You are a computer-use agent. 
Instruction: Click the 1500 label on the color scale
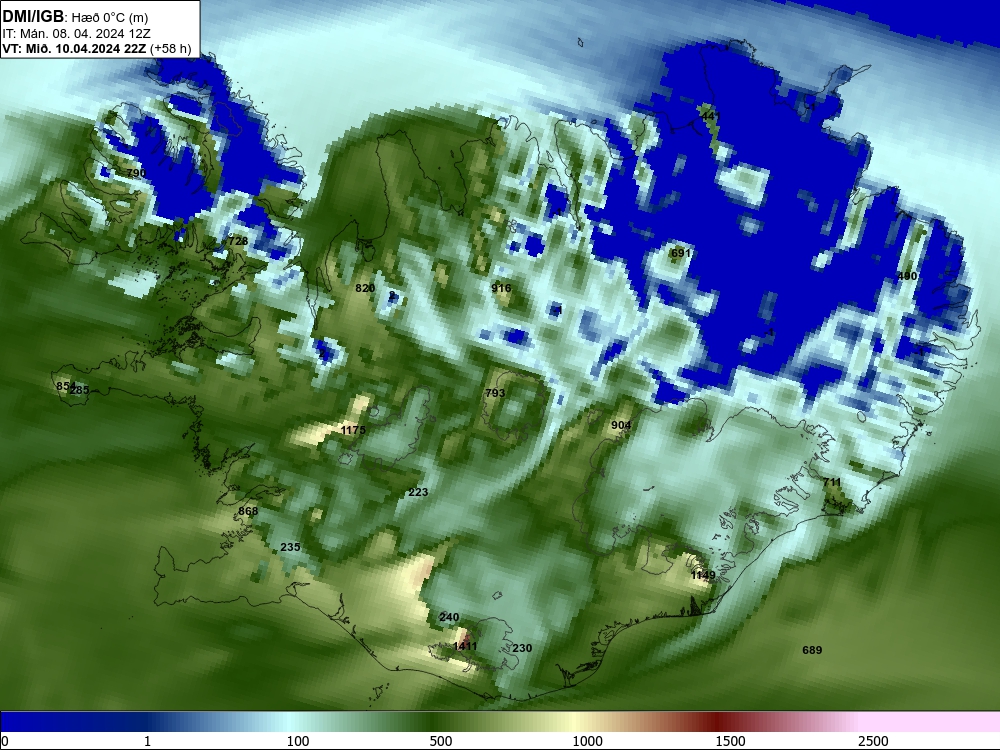click(730, 741)
